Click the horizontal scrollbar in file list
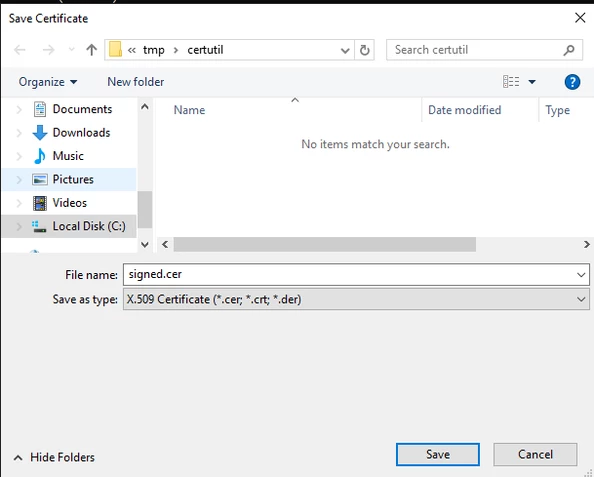594x477 pixels. (325, 244)
